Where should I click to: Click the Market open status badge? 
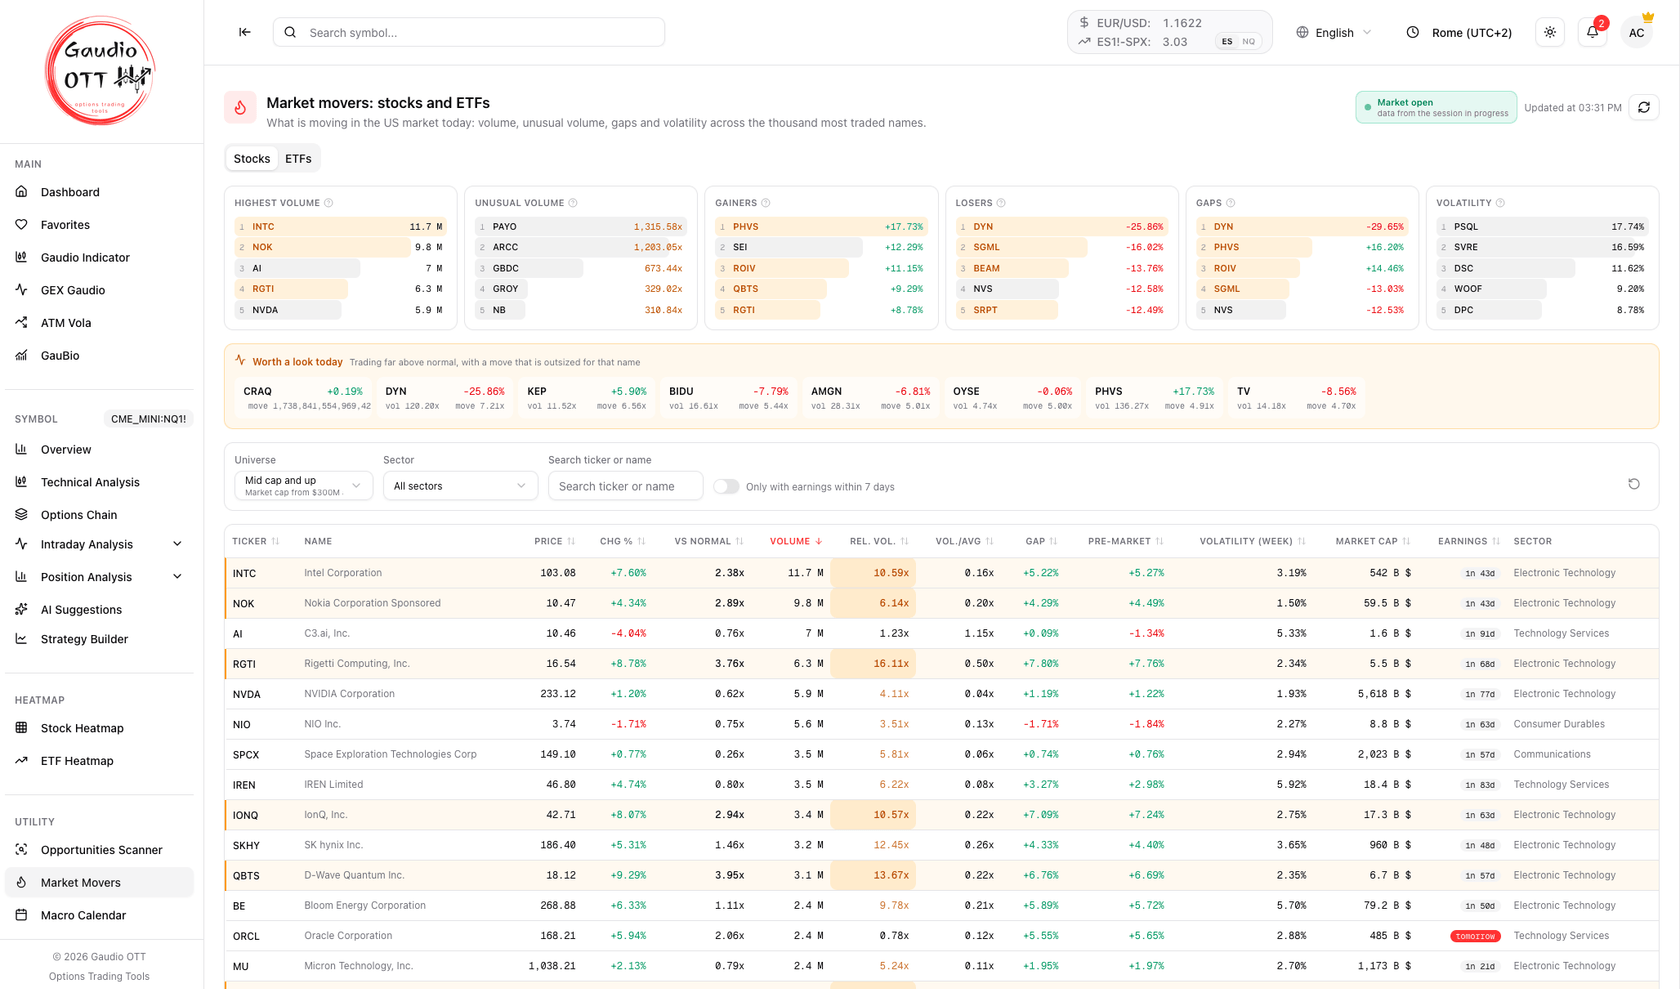click(x=1436, y=108)
